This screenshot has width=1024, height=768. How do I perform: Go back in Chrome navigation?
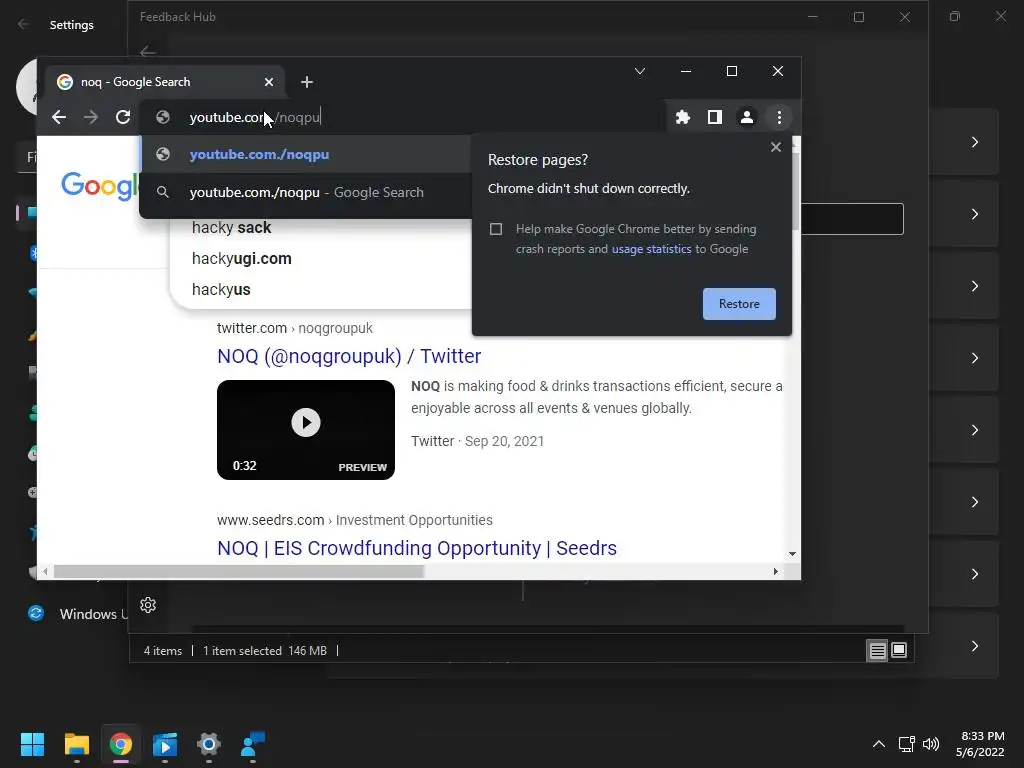(59, 118)
